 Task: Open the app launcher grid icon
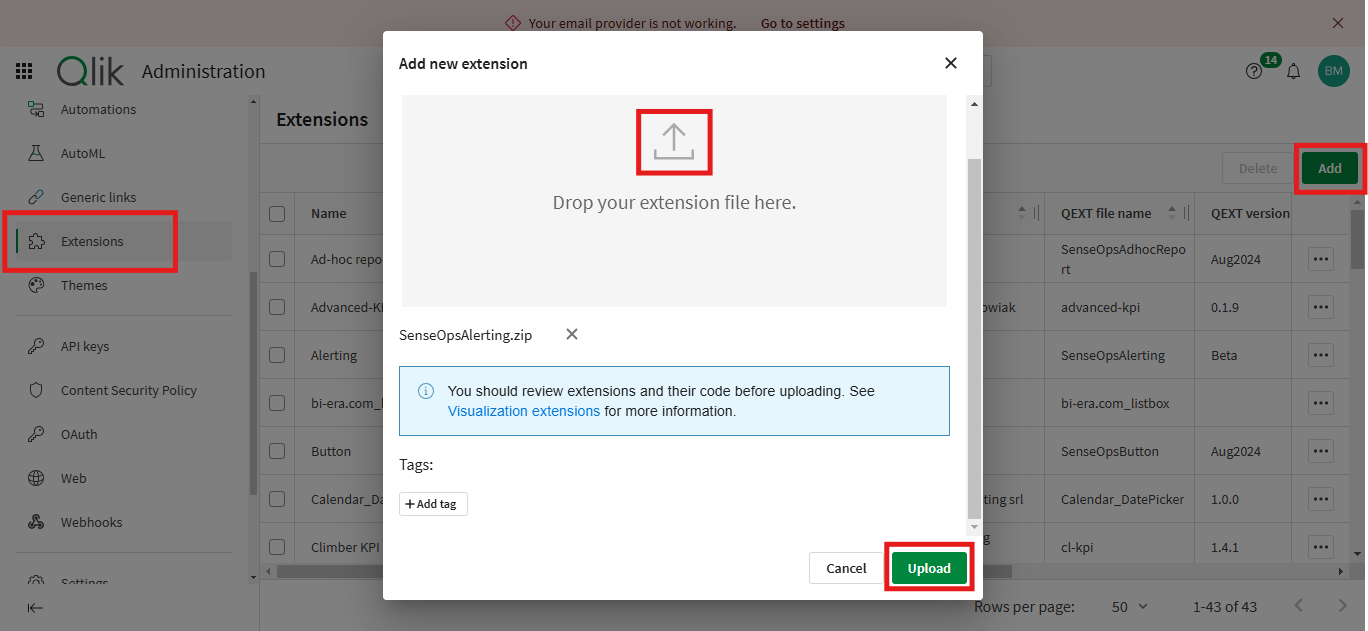tap(24, 71)
